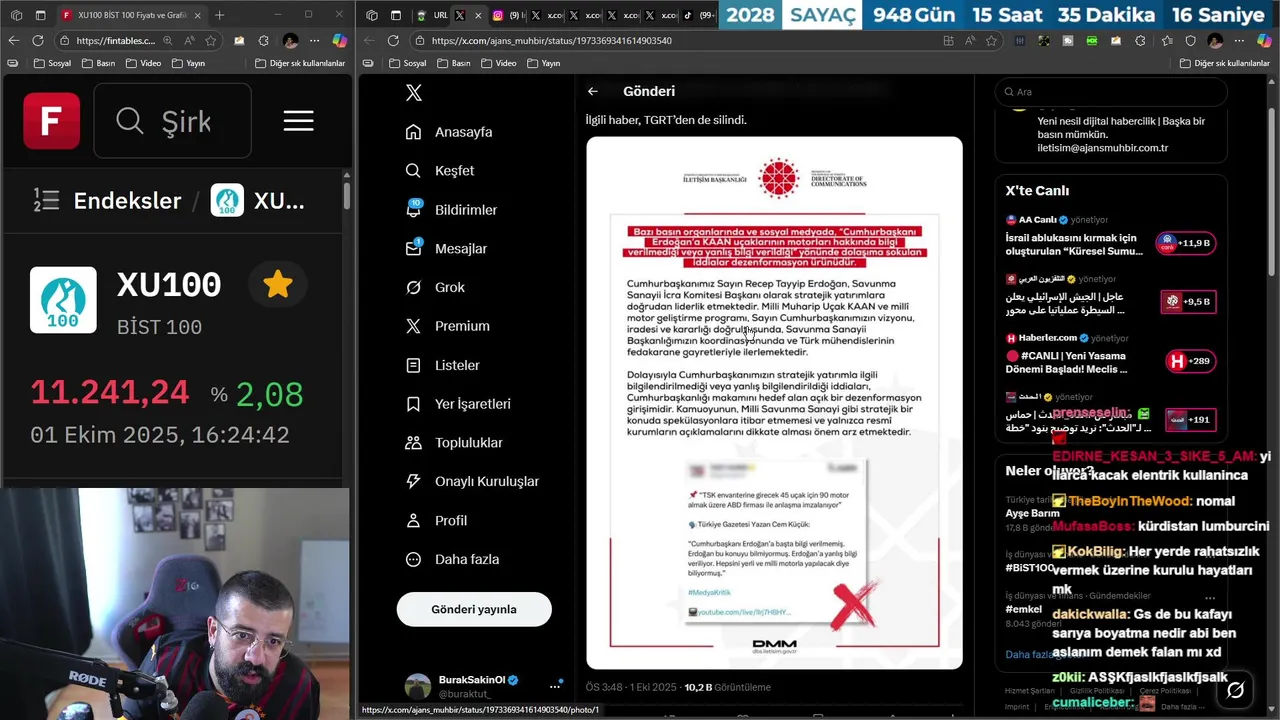This screenshot has height=720, width=1280.
Task: Click the 10,2 B Görüntüleme view count
Action: pos(727,687)
